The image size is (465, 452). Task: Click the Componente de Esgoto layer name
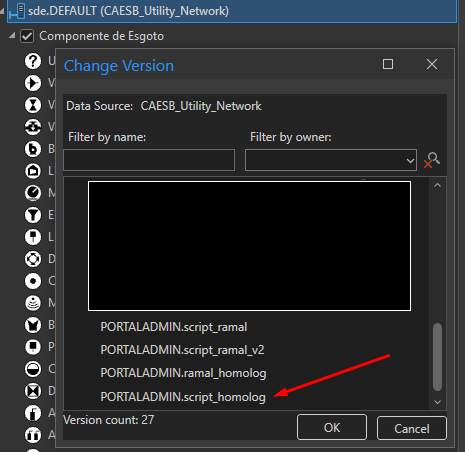[x=102, y=36]
